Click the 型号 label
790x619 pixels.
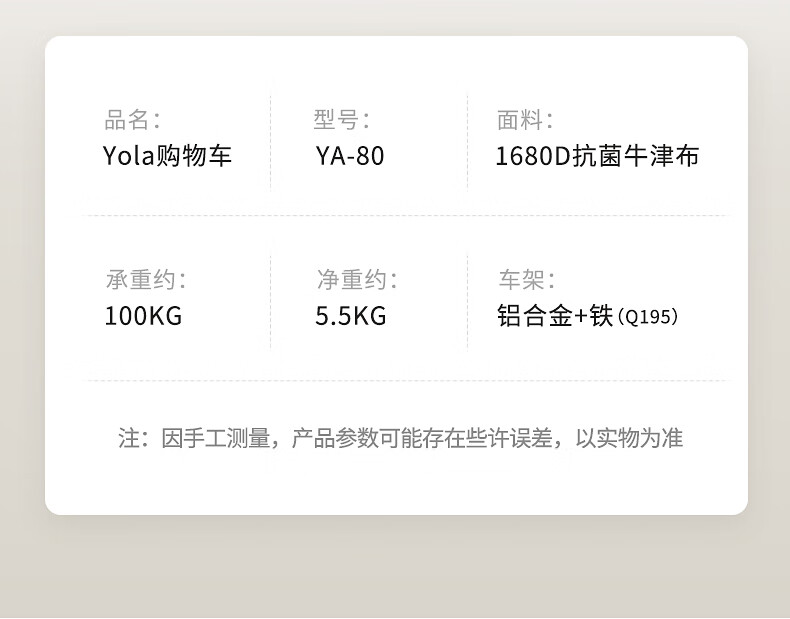(341, 121)
